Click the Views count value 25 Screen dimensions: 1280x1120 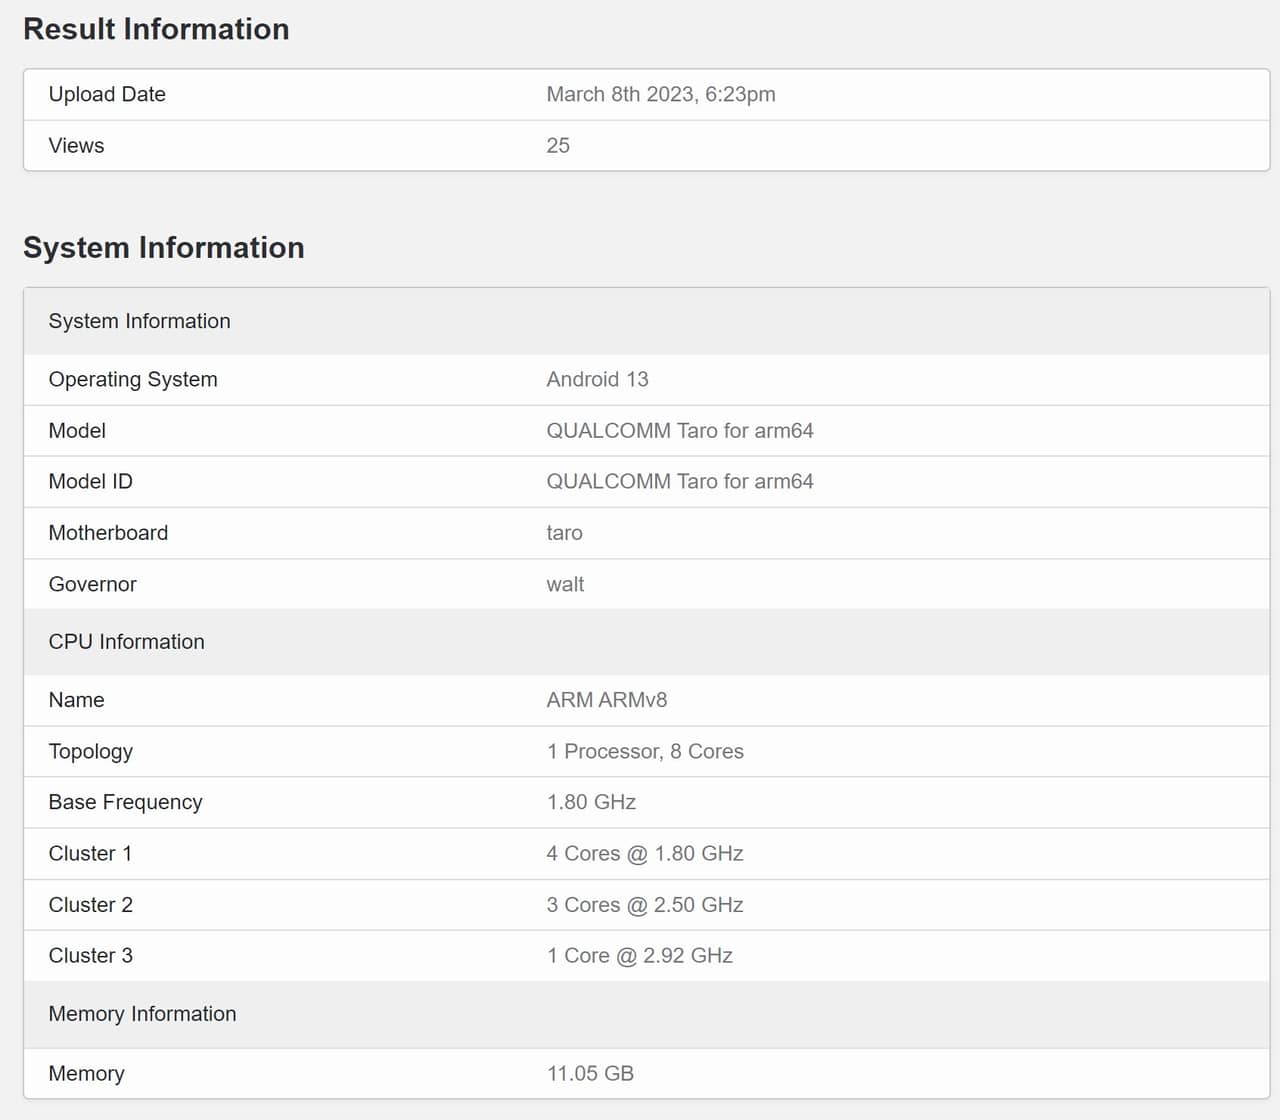[558, 146]
